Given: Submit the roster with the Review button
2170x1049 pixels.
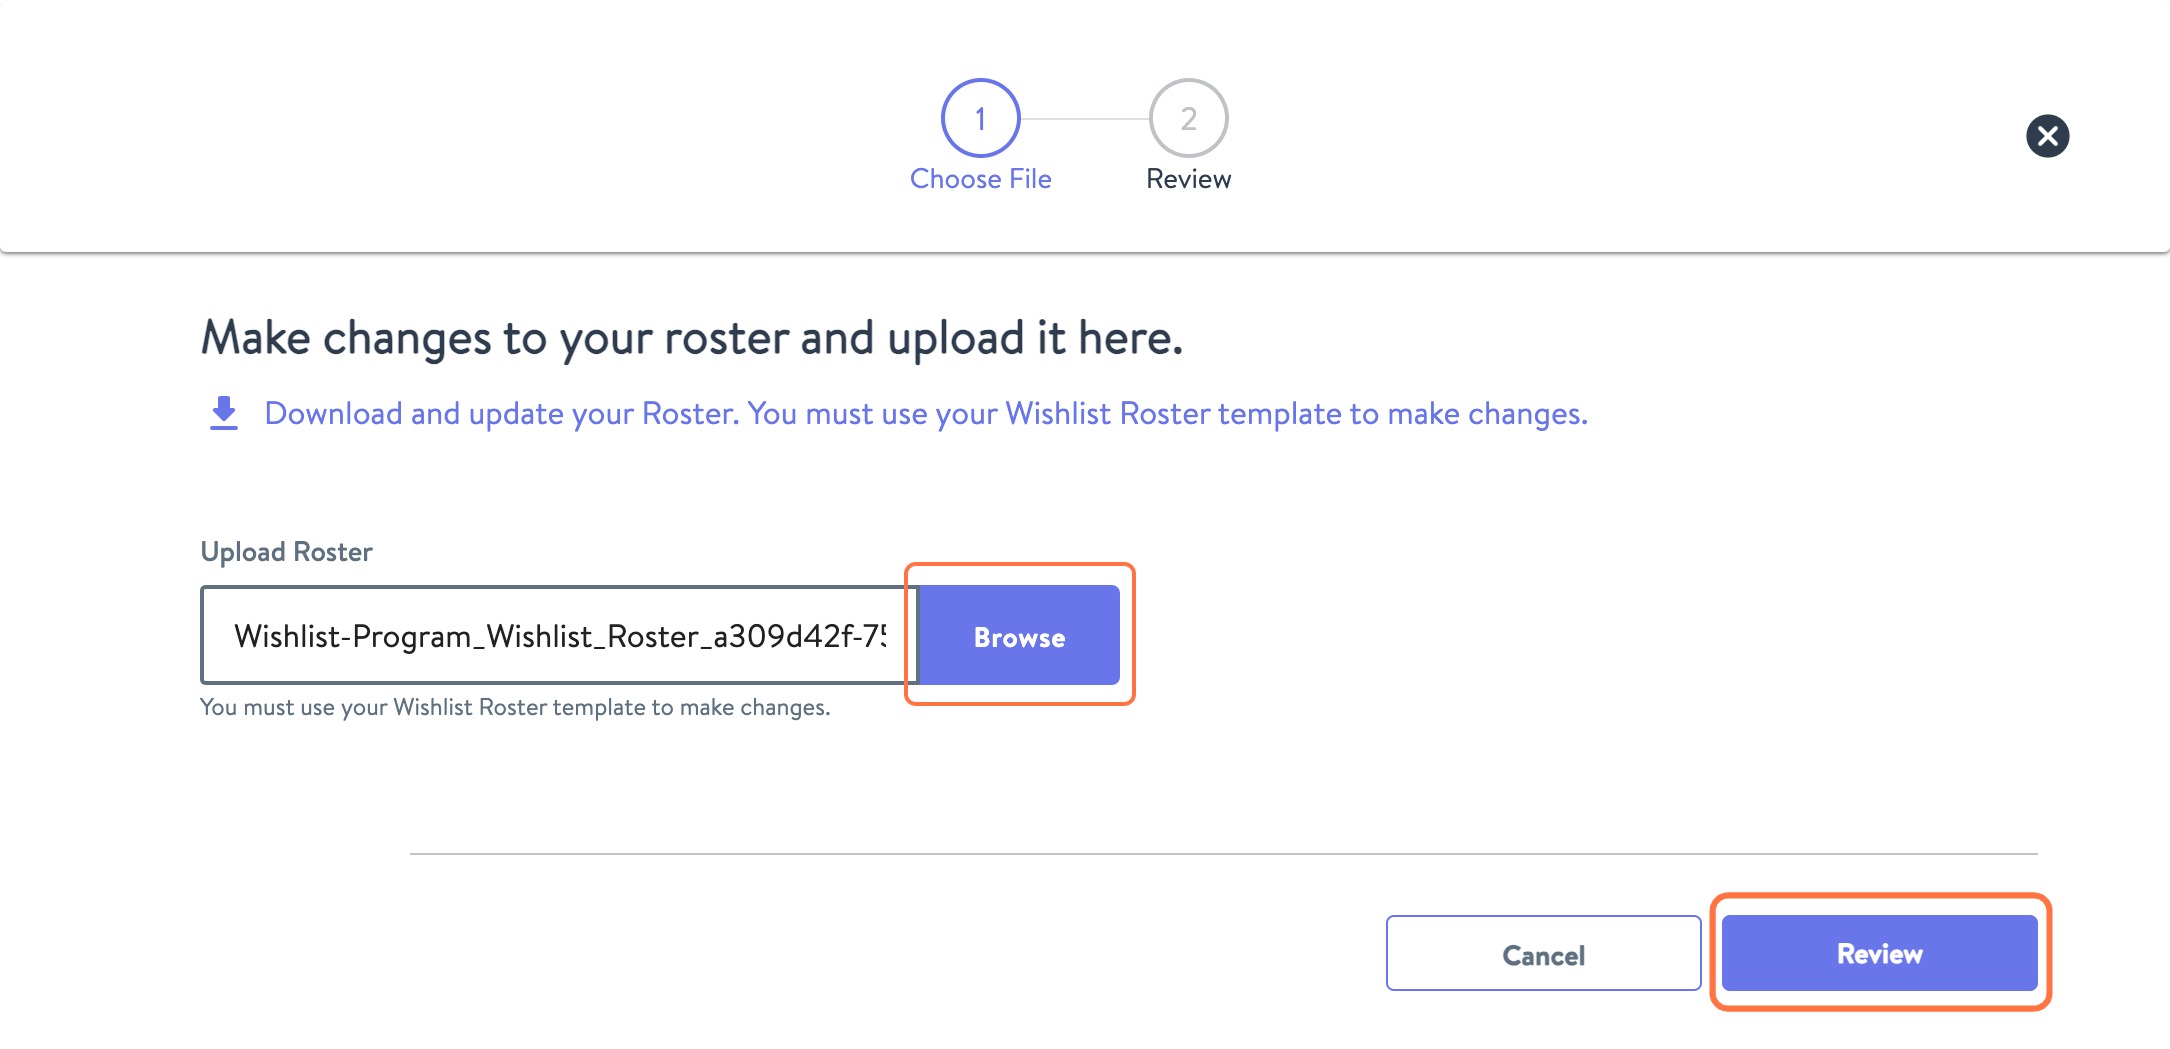Looking at the screenshot, I should tap(1879, 953).
